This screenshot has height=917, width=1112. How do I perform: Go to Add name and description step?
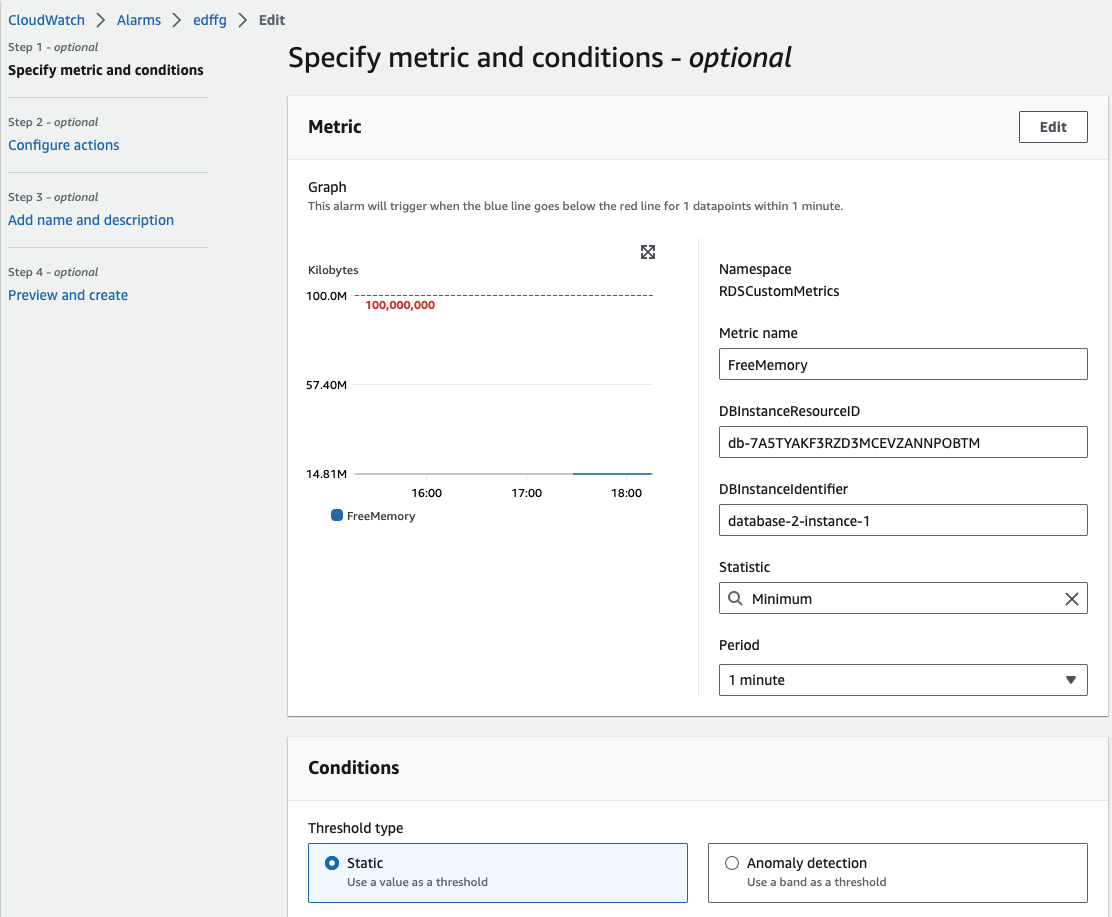[x=91, y=220]
